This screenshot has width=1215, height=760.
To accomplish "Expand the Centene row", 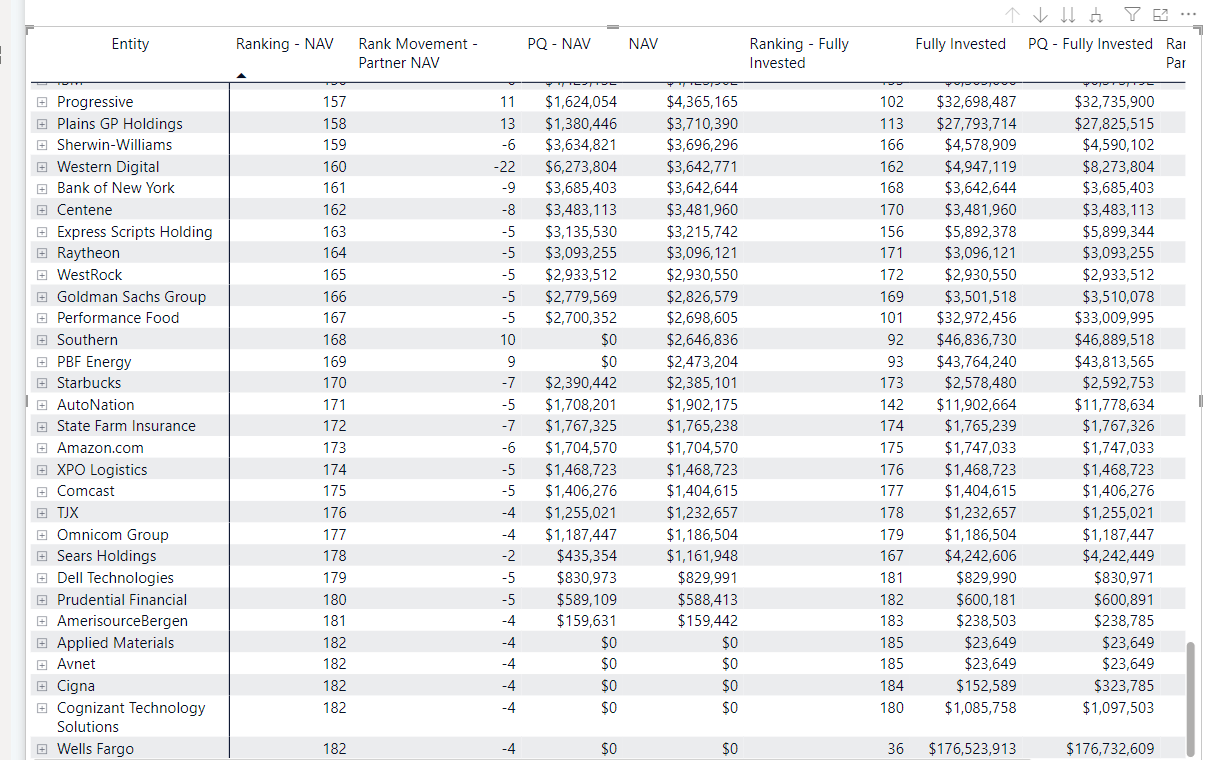I will [42, 210].
